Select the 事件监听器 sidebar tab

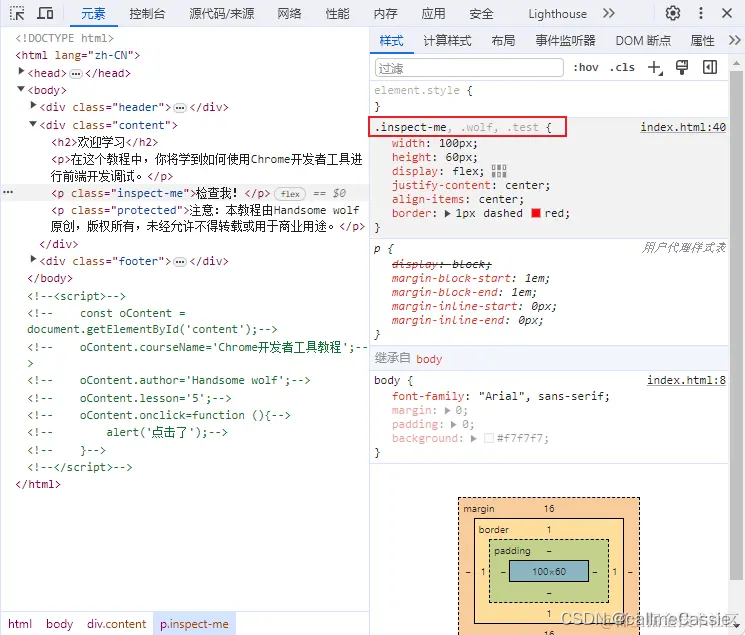point(565,41)
